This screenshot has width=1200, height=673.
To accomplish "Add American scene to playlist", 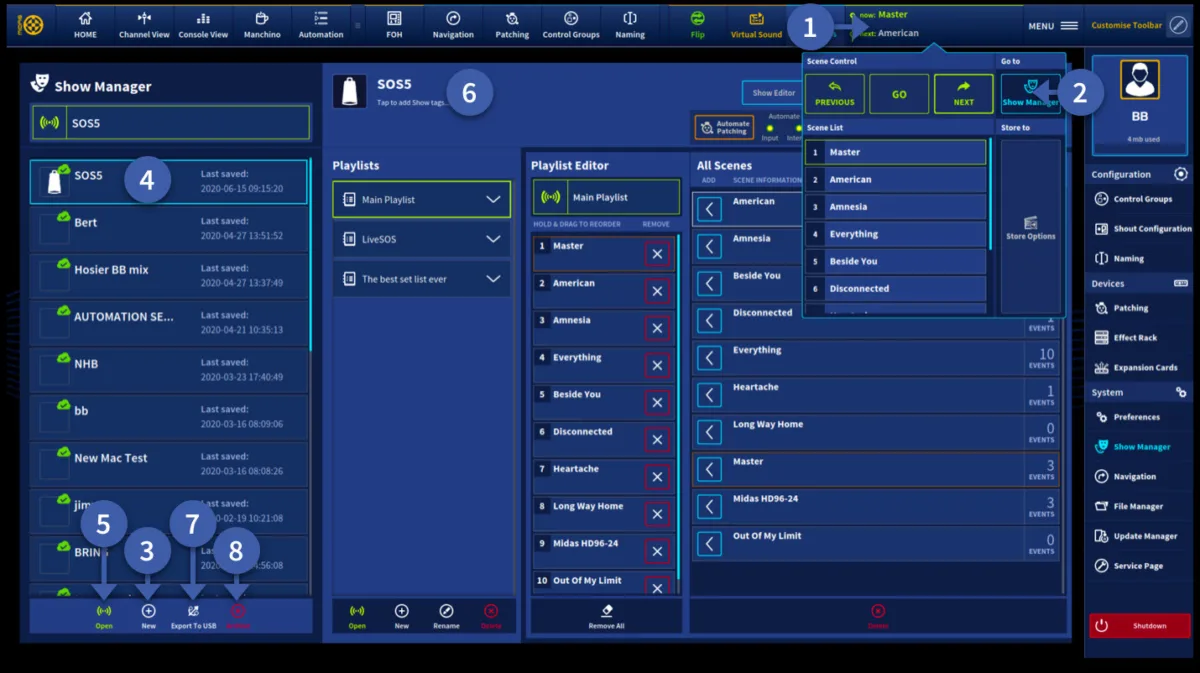I will pos(709,209).
